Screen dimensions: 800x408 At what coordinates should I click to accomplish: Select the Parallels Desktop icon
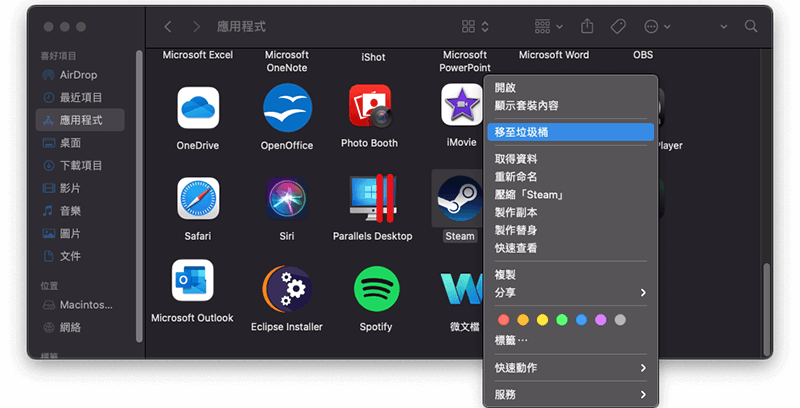click(x=373, y=198)
